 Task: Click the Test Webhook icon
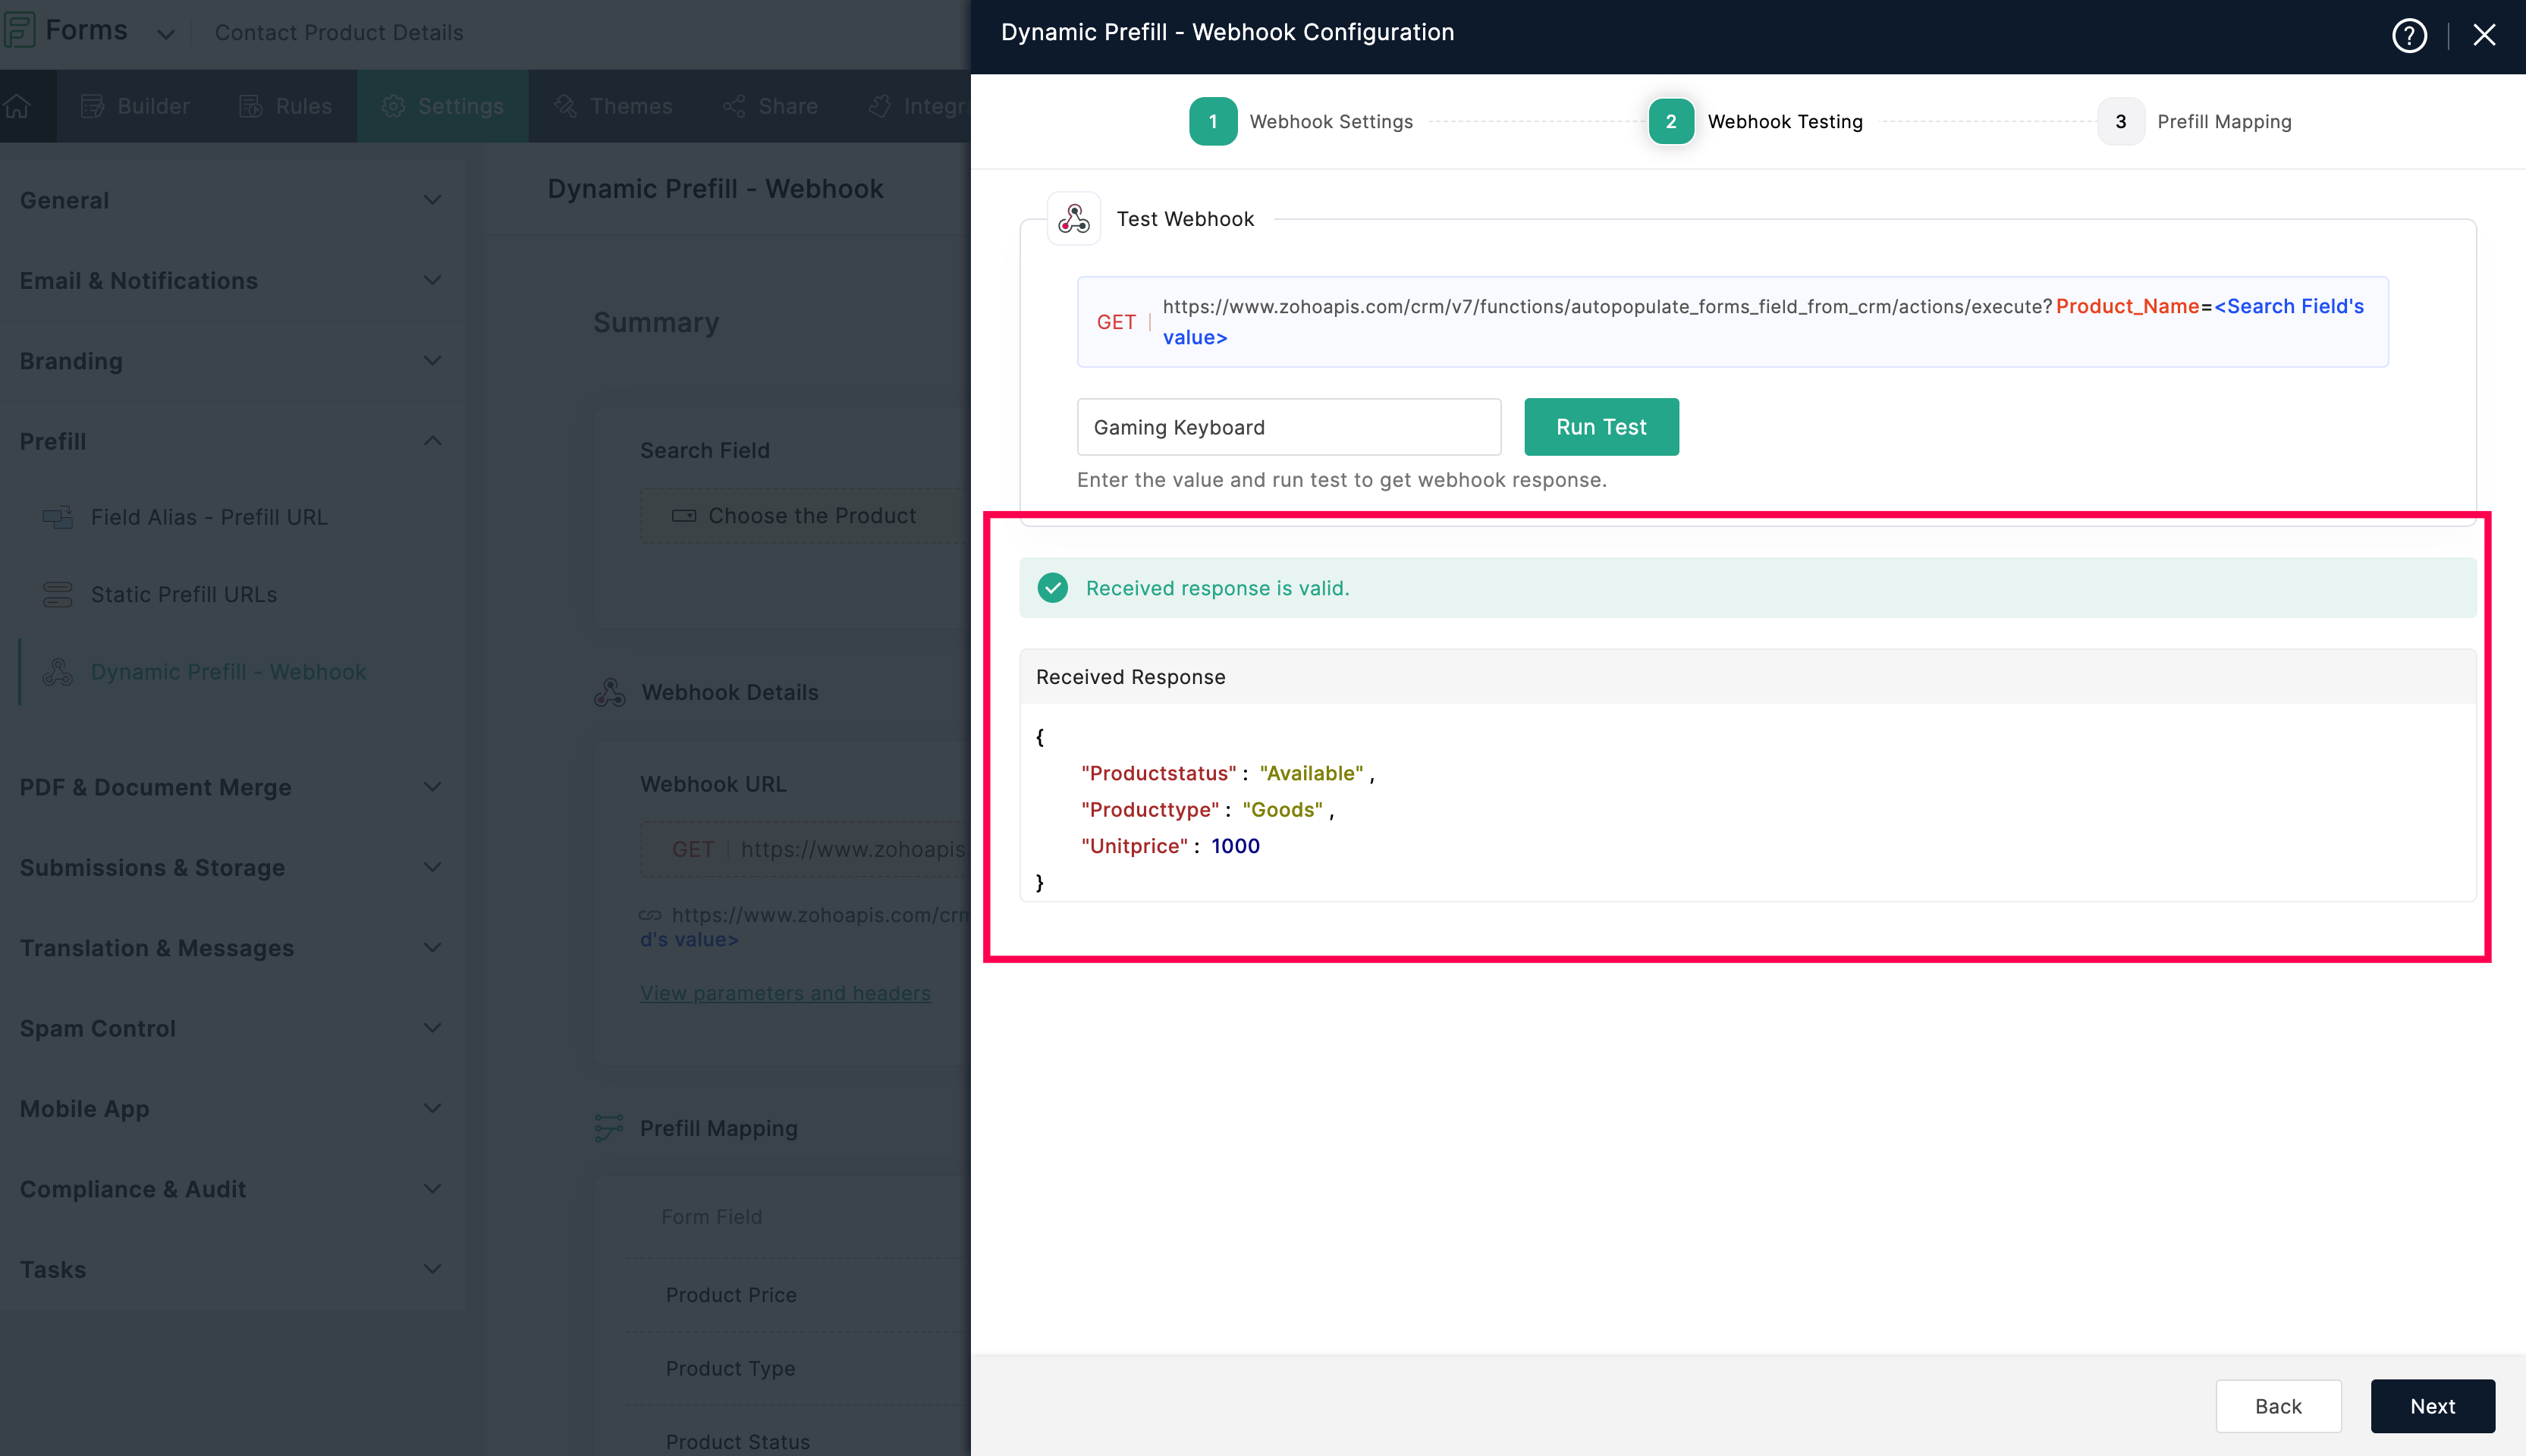pyautogui.click(x=1073, y=219)
